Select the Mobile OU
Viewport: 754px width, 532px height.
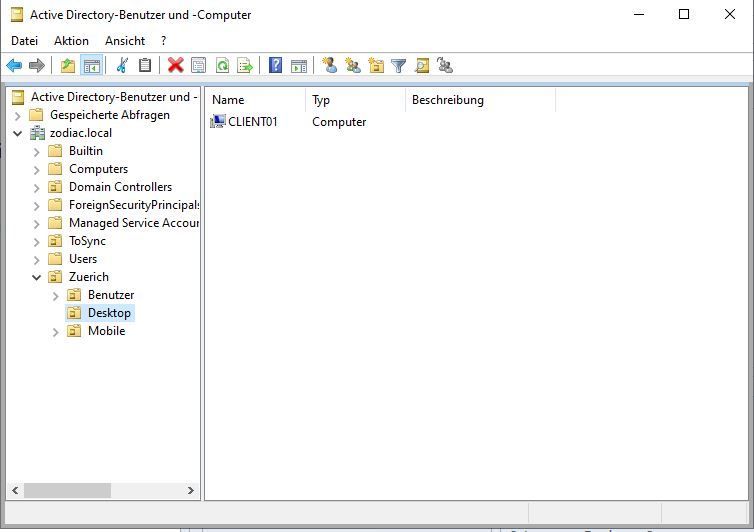tap(106, 331)
